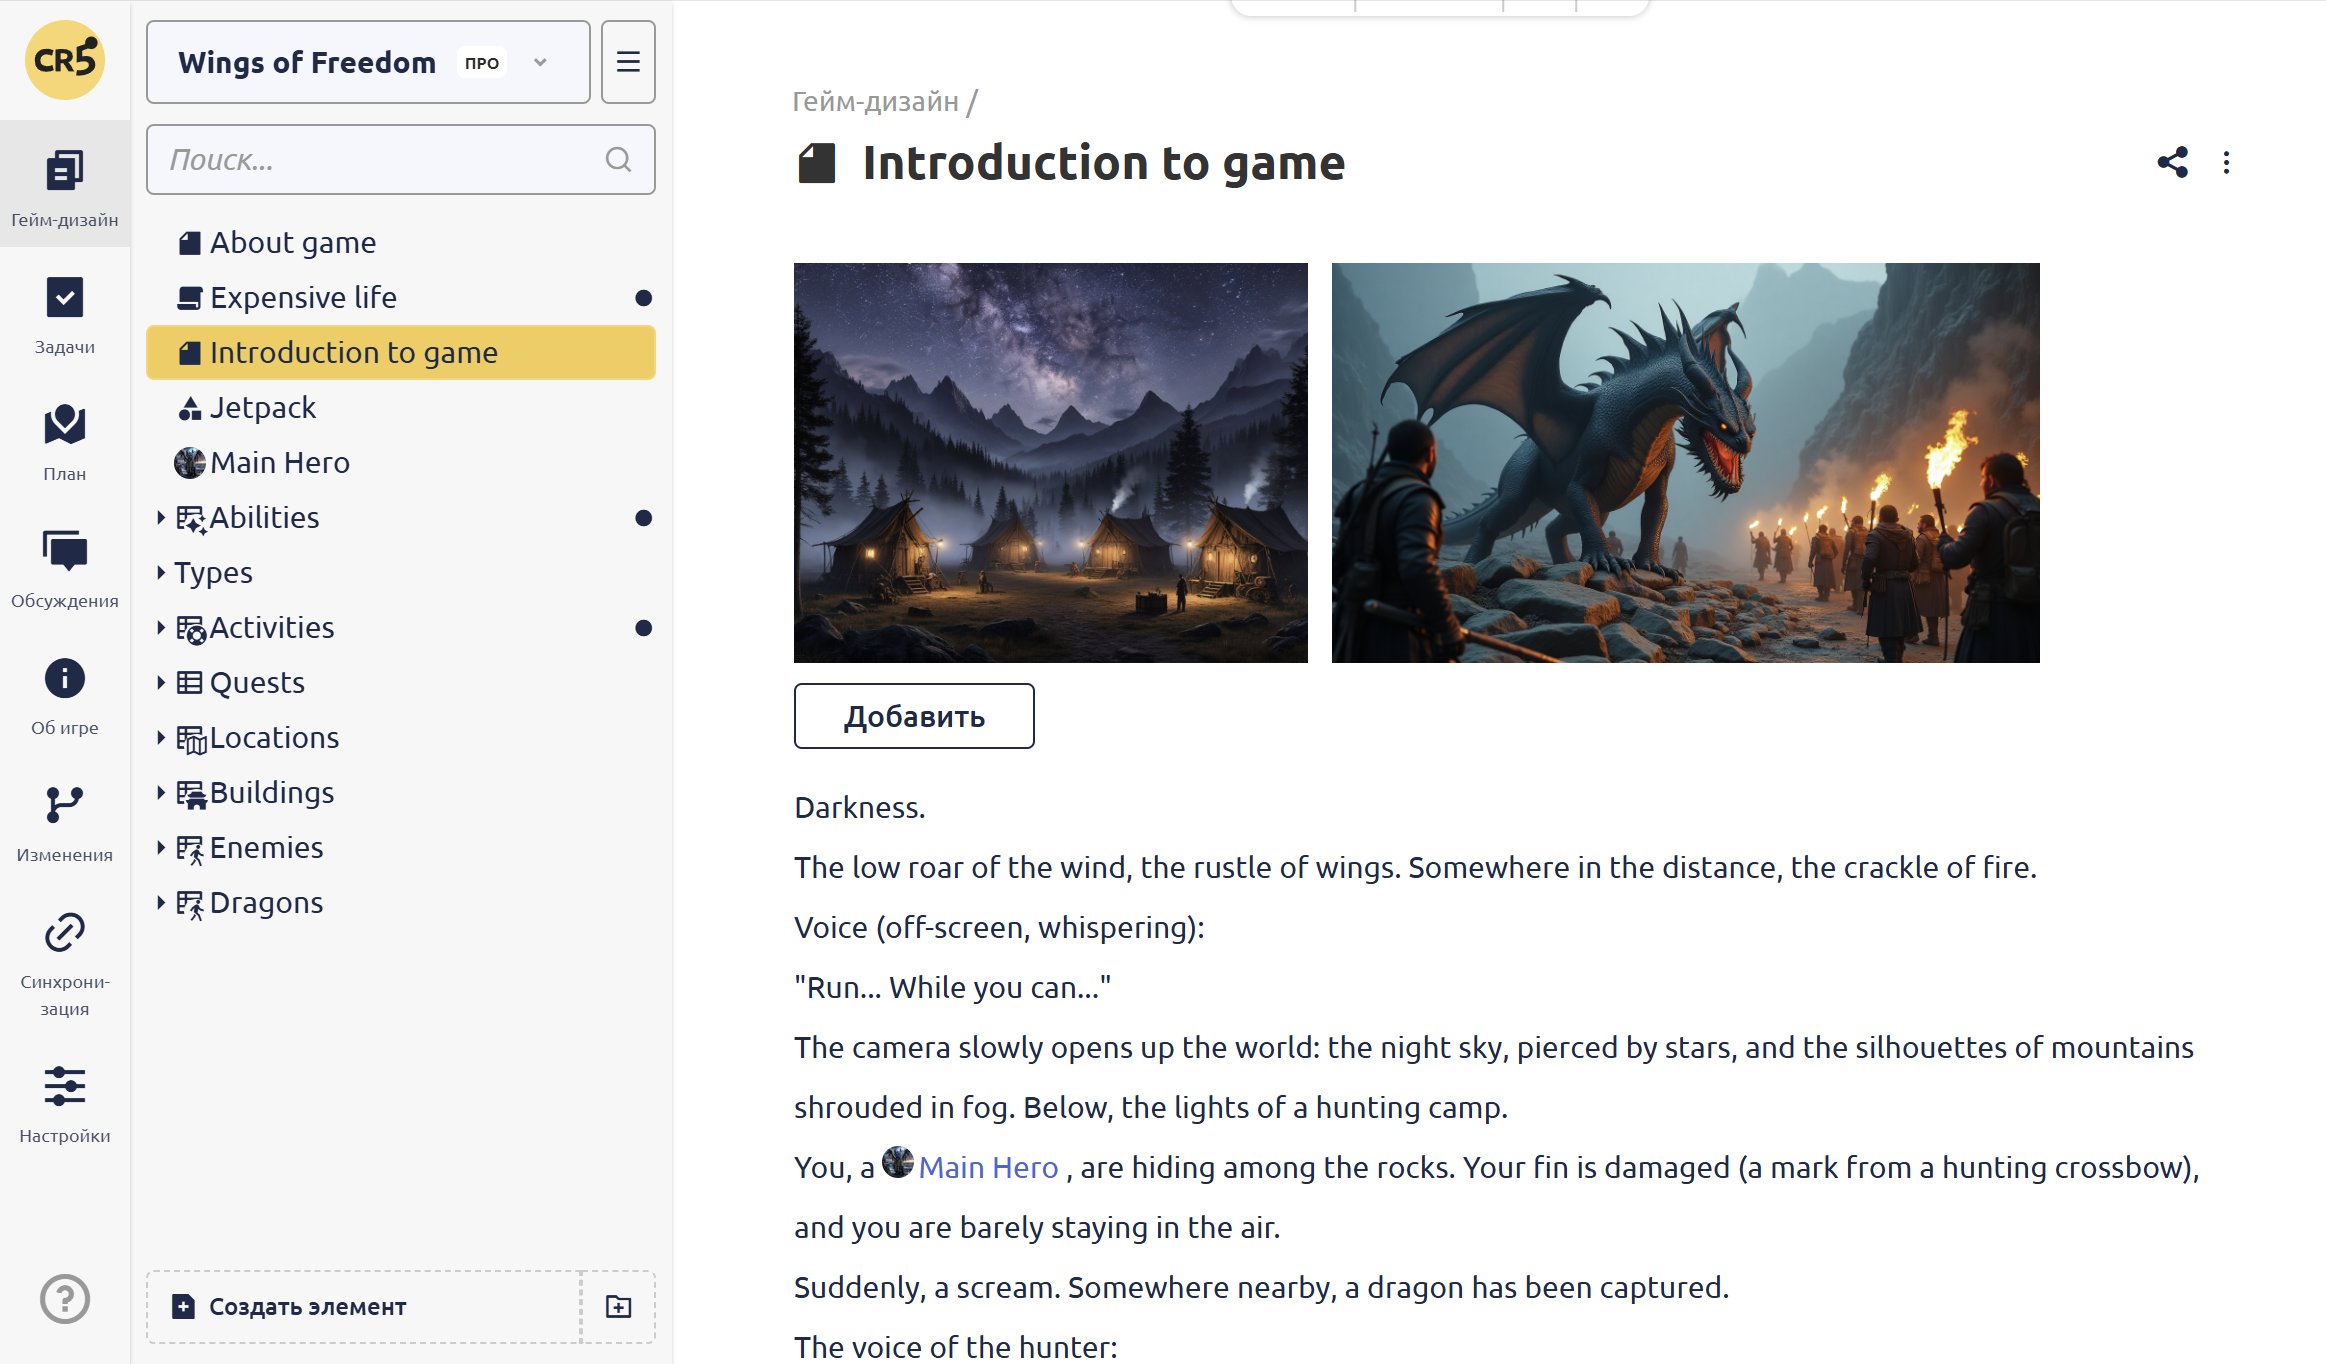The height and width of the screenshot is (1364, 2326).
Task: Select Jetpack in the sidebar tree
Action: 263,408
